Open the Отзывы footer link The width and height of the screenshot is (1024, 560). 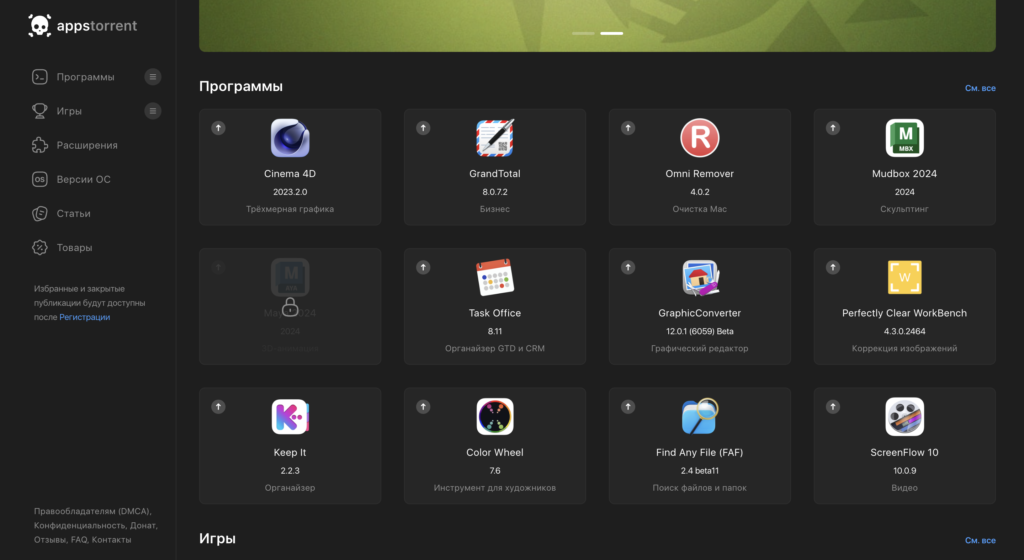tap(50, 540)
